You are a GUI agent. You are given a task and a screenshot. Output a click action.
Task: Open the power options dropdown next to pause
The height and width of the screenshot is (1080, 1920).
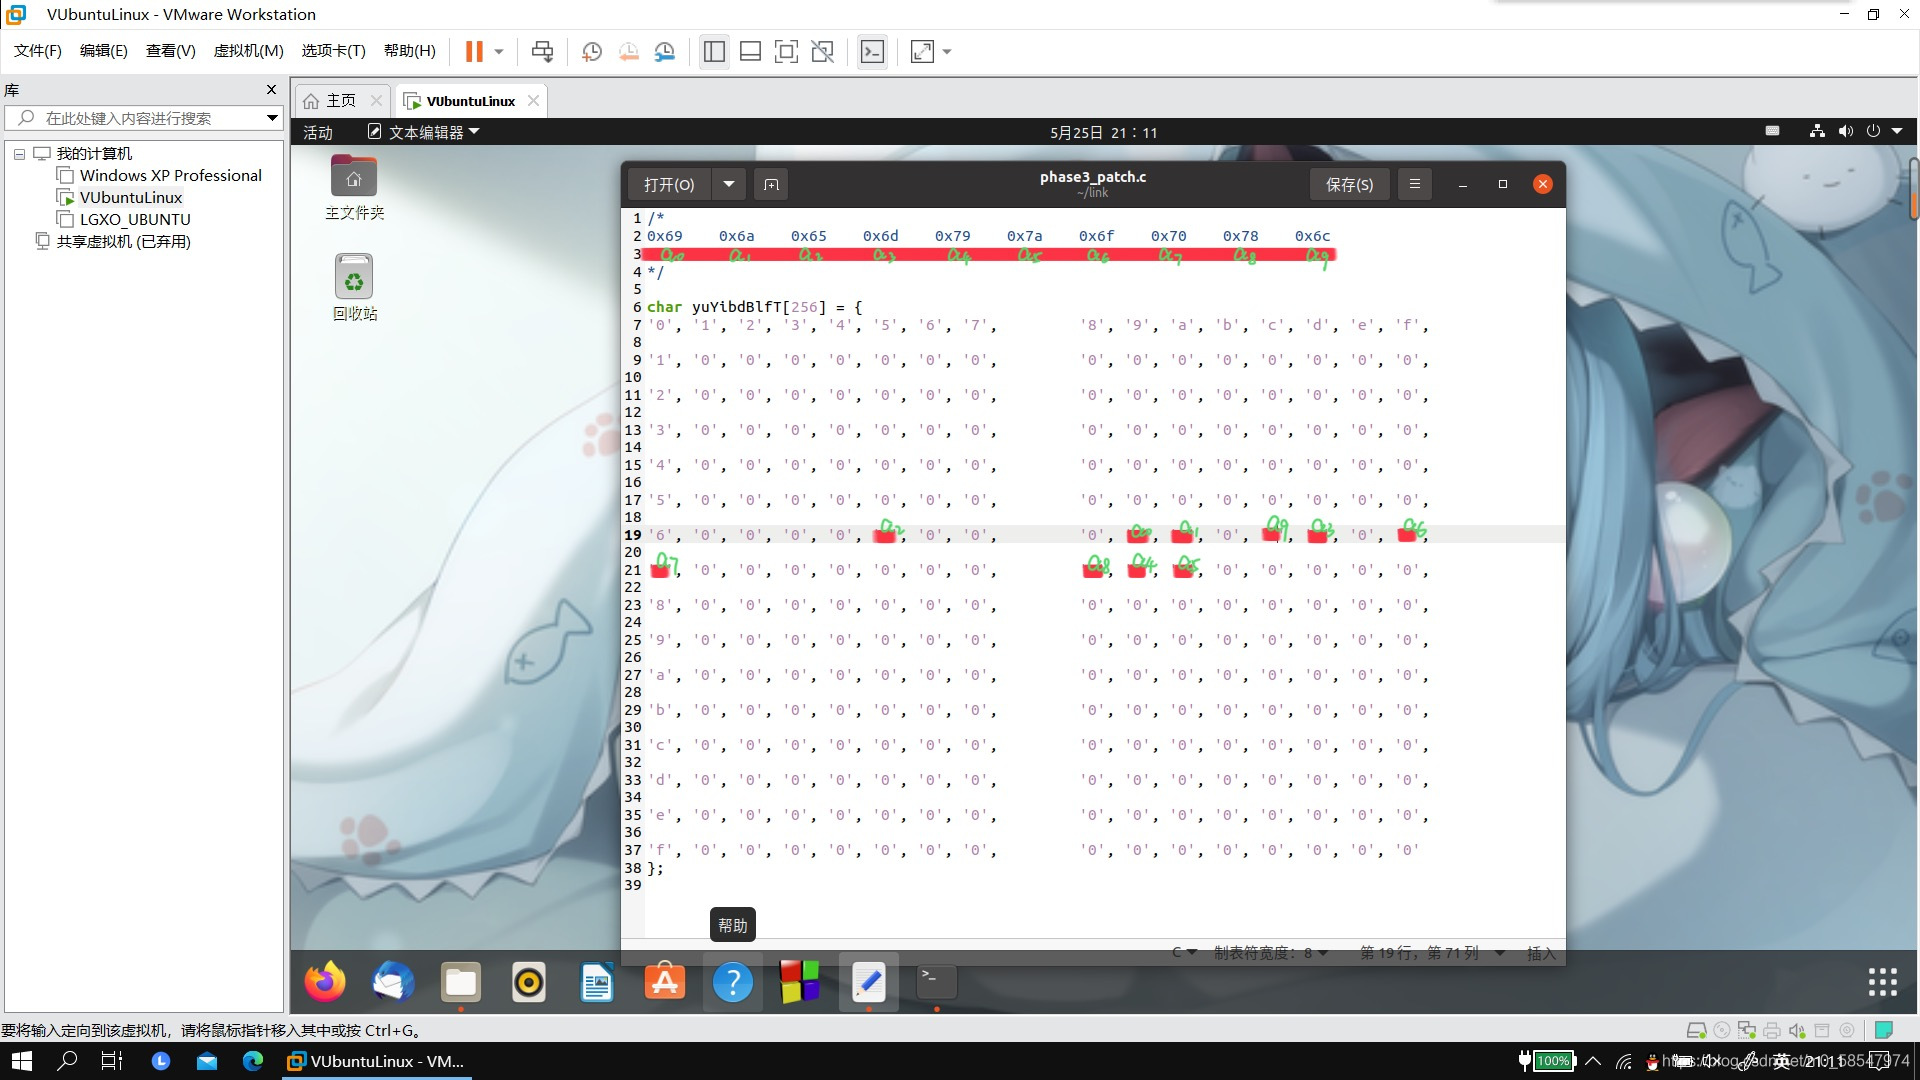[498, 51]
